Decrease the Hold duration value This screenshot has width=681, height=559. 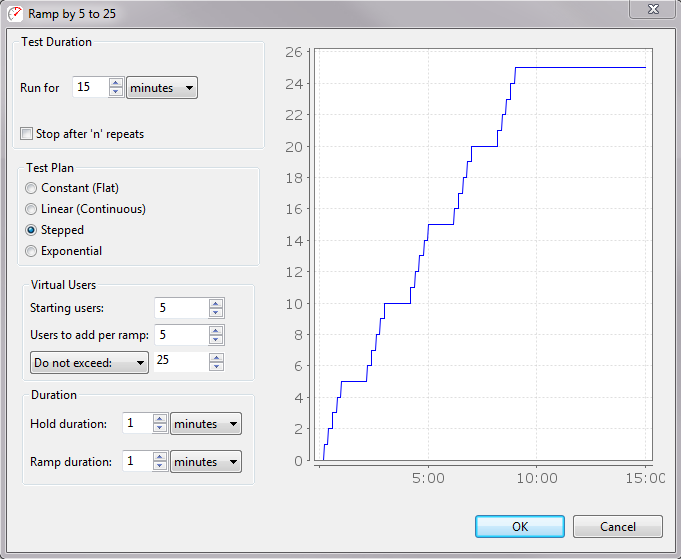coord(160,428)
